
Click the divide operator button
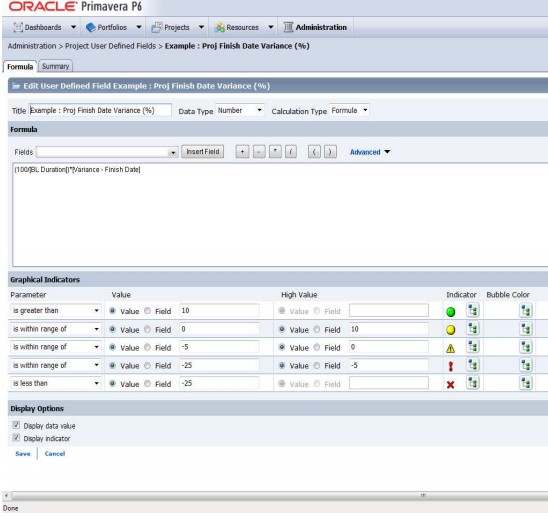click(291, 152)
